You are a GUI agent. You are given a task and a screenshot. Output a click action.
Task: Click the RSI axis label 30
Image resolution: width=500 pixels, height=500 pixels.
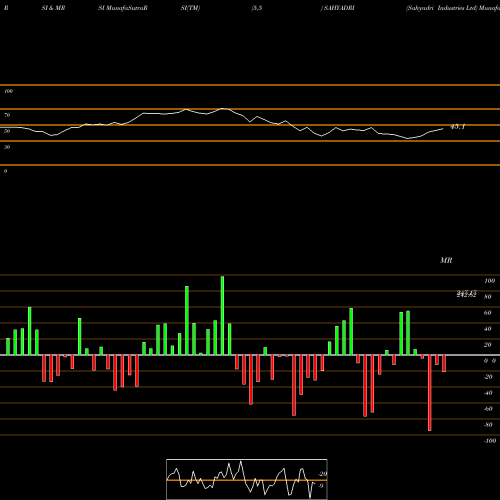[7, 147]
